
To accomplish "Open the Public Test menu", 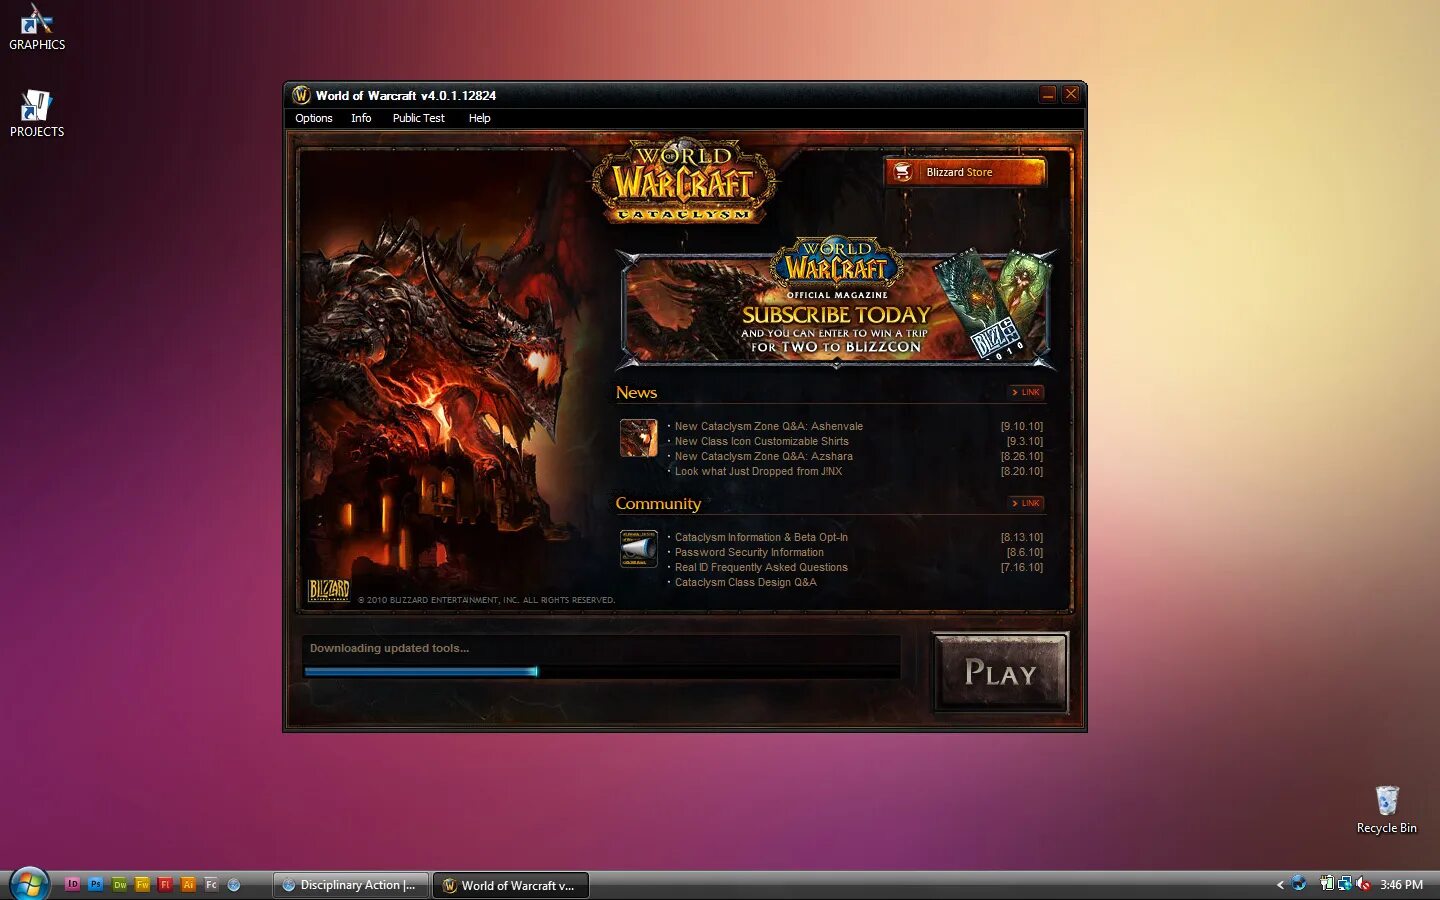I will [418, 118].
